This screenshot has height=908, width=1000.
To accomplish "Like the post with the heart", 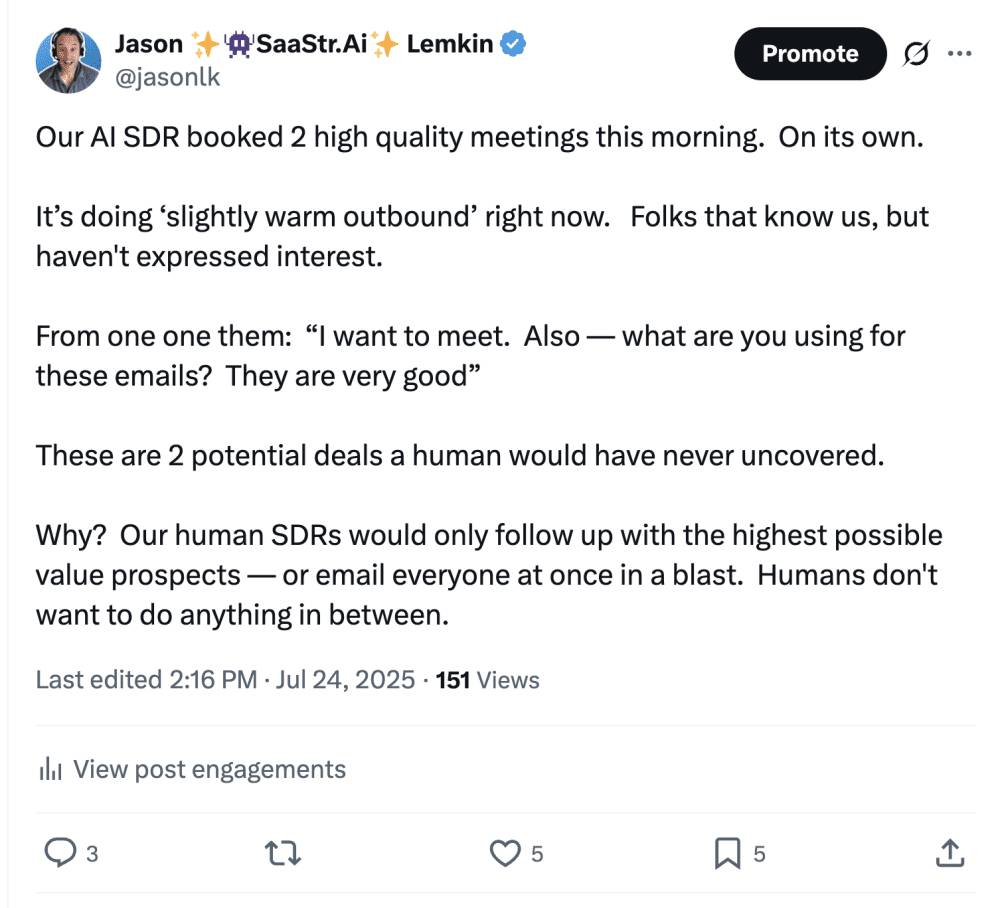I will point(505,853).
